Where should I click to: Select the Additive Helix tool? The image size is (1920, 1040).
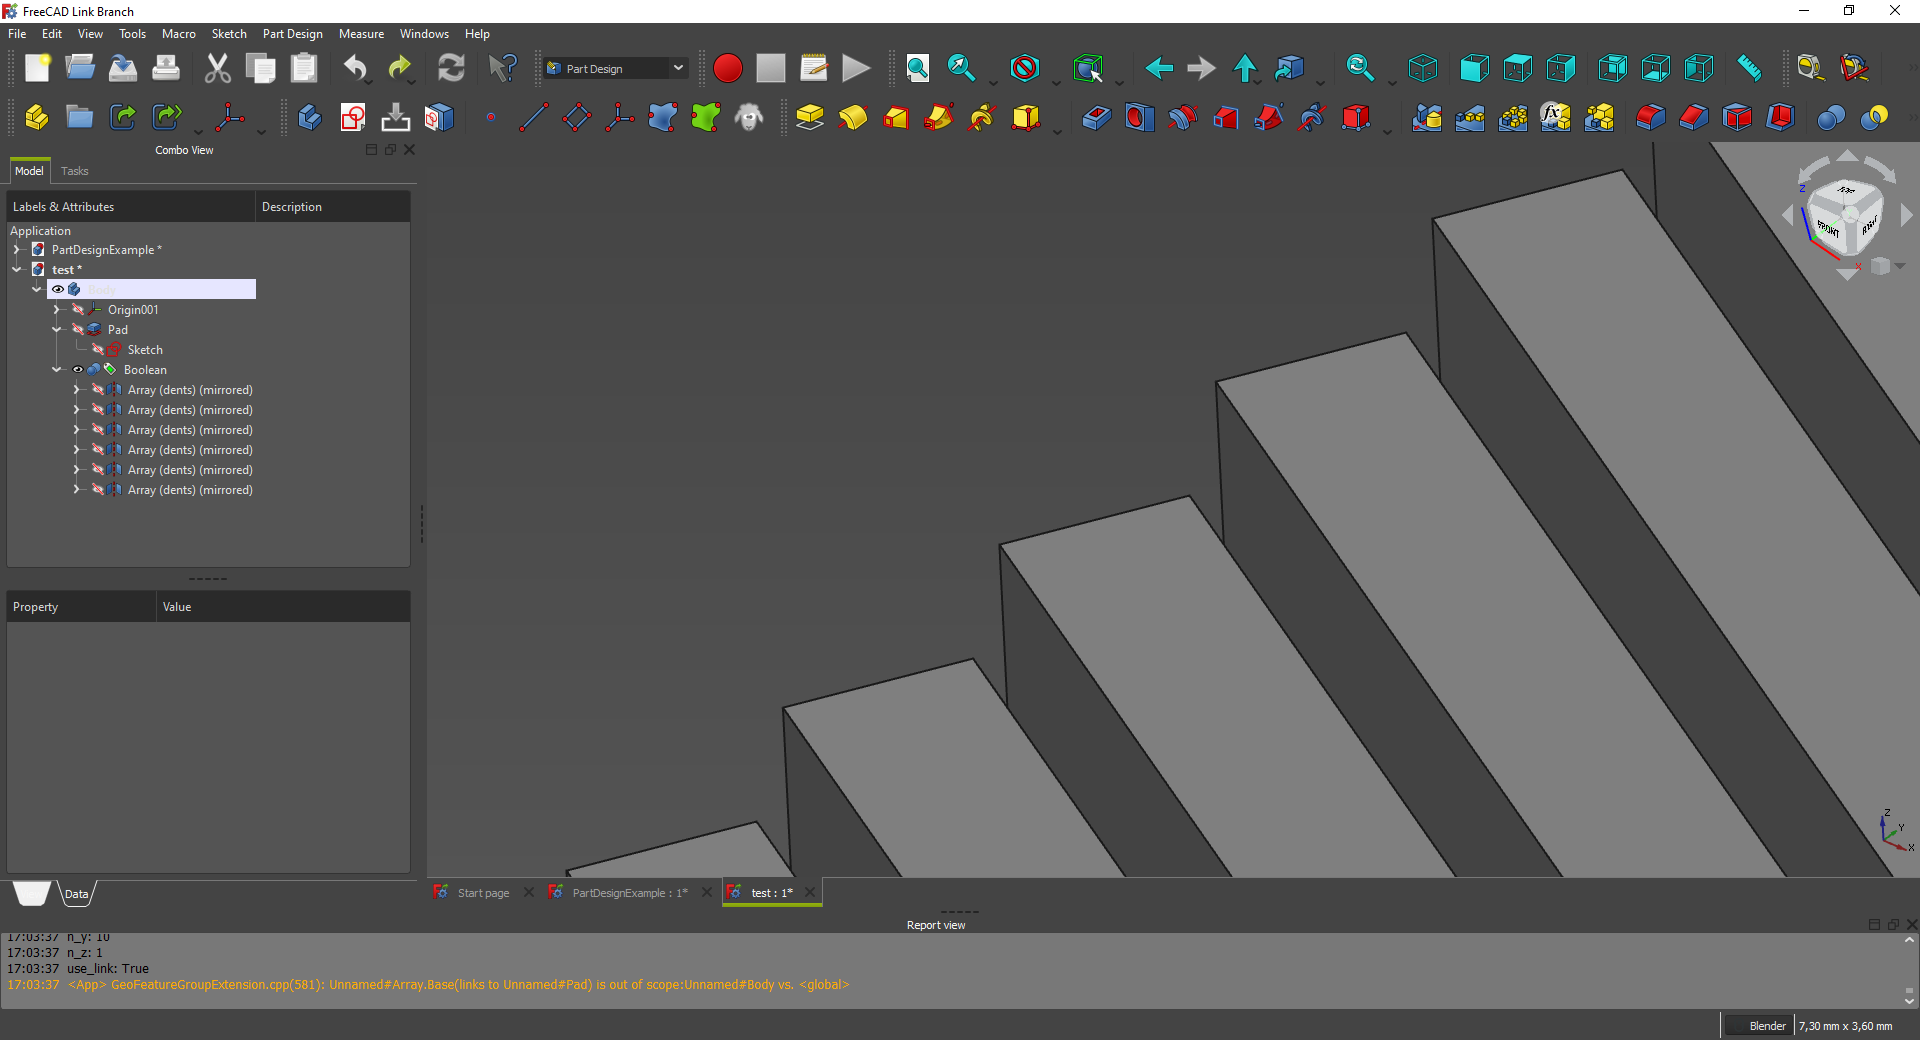click(982, 117)
